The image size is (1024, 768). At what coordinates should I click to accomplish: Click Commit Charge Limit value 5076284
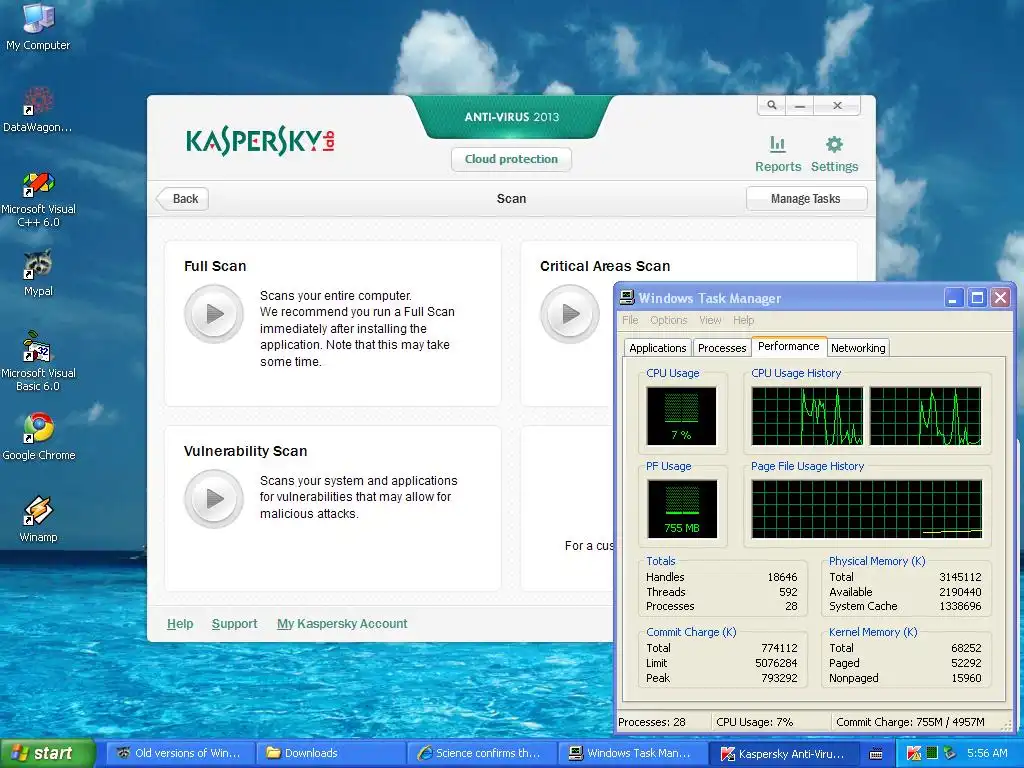click(776, 663)
